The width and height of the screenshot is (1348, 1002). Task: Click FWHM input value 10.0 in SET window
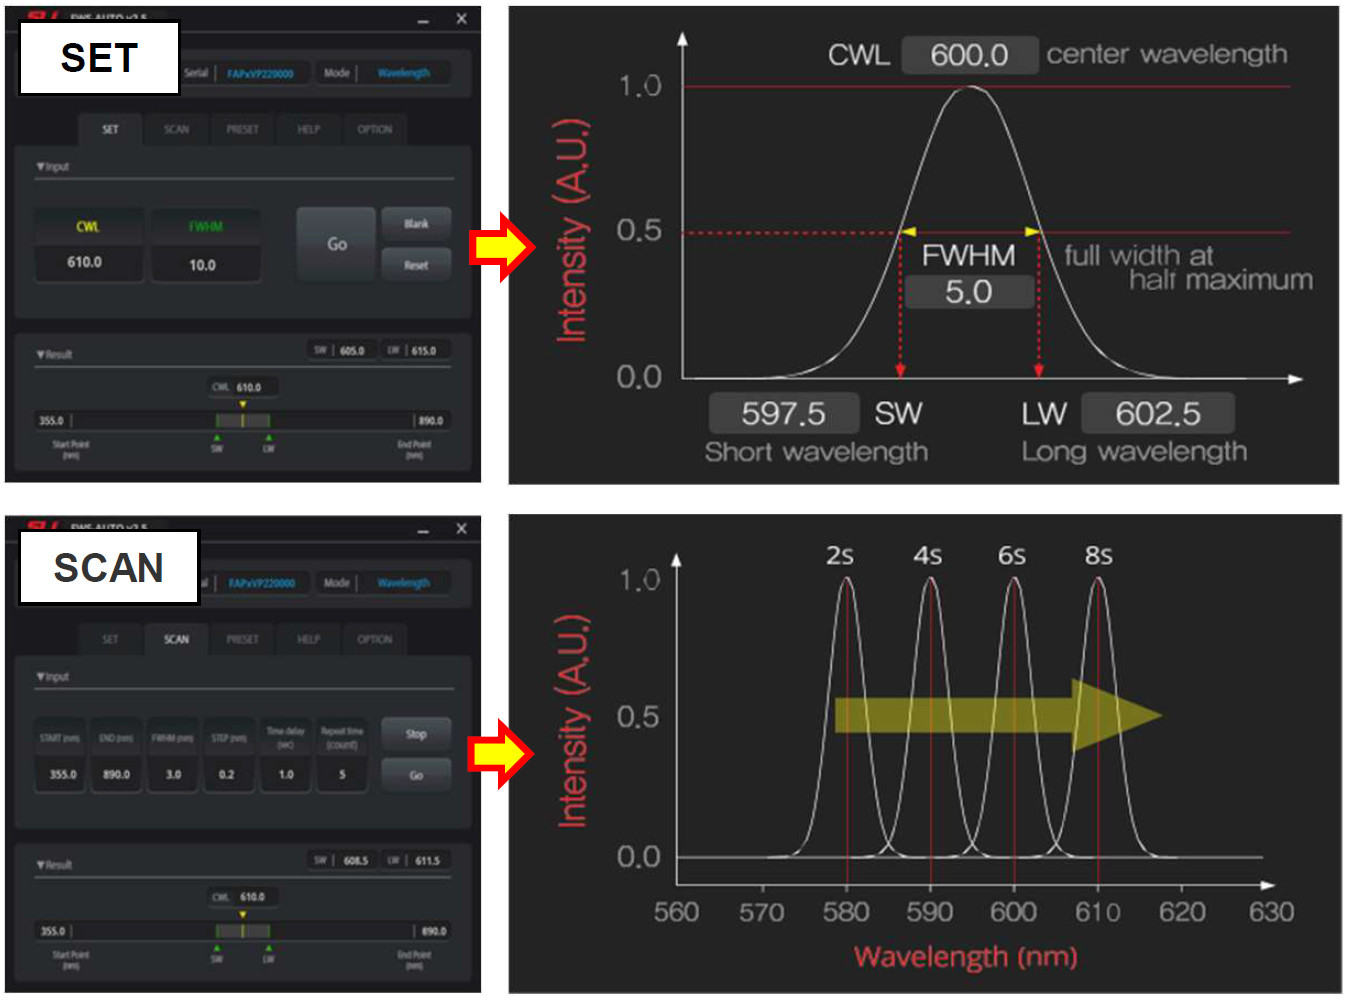(x=205, y=265)
